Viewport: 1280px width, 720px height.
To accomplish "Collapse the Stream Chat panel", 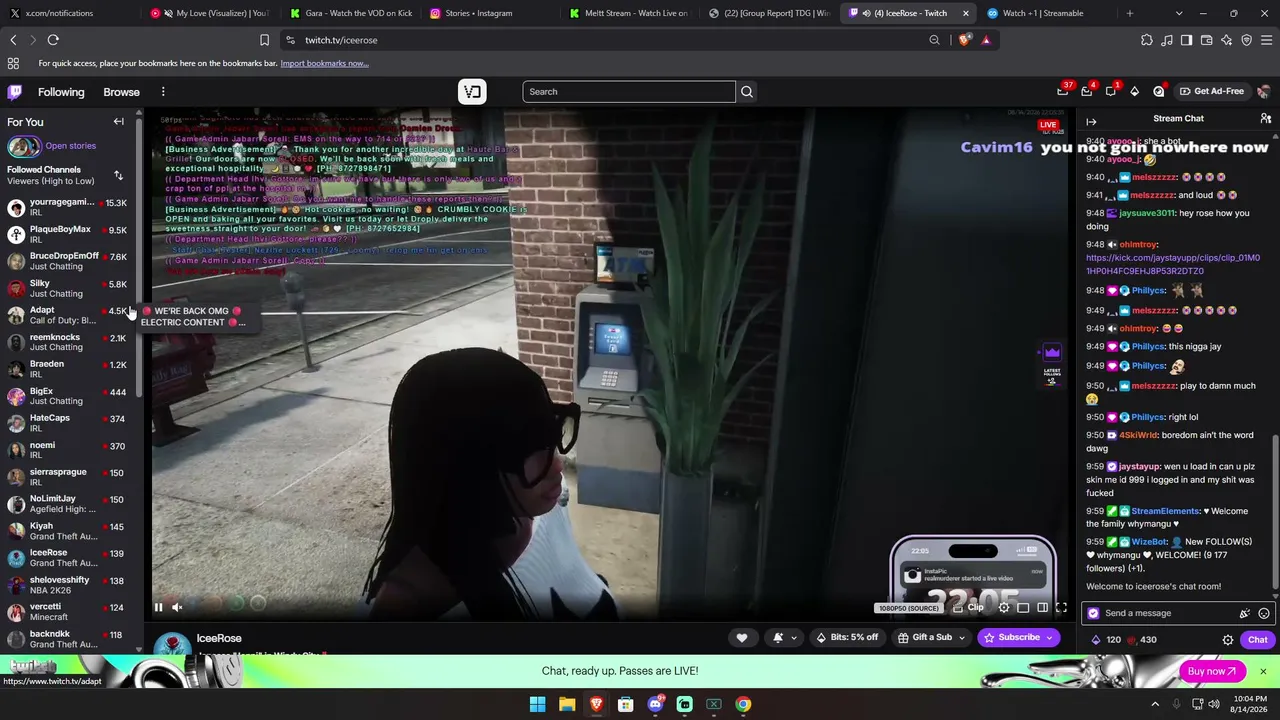I will coord(1091,122).
